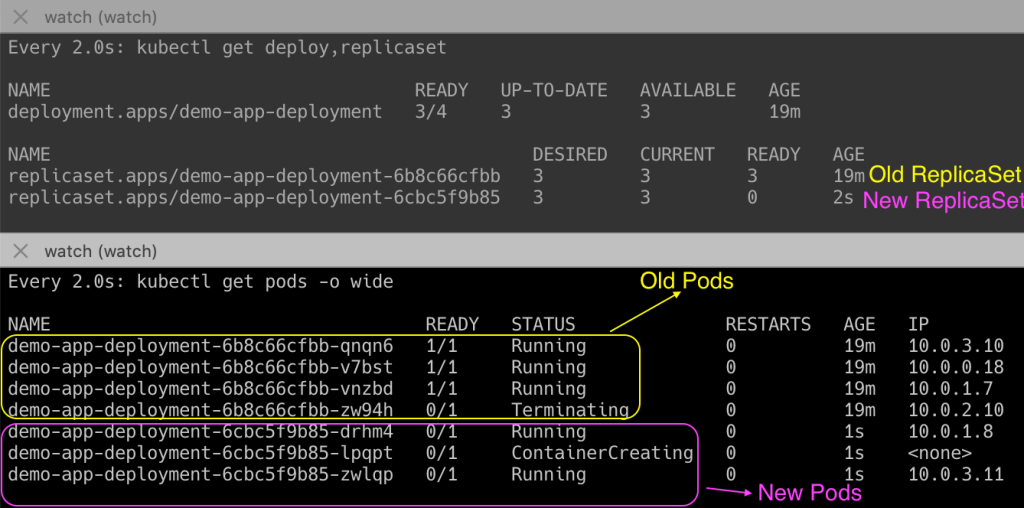Click the IP address 10.0.3.11

click(x=955, y=474)
